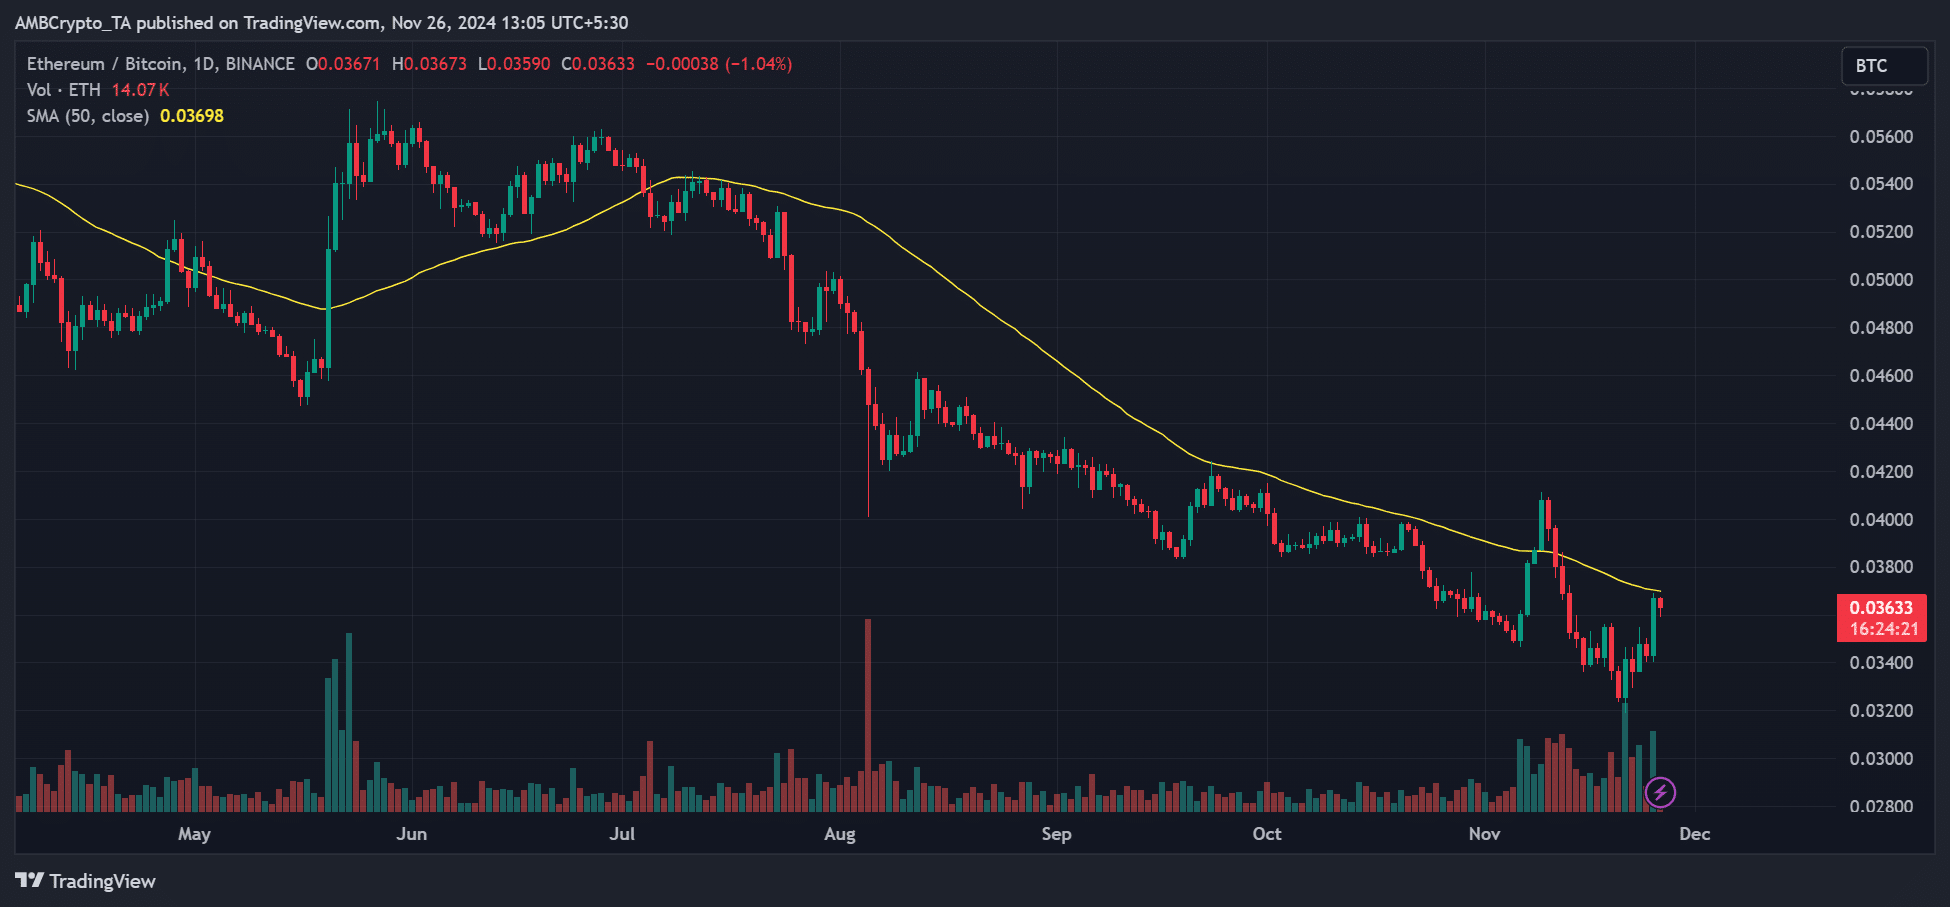The height and width of the screenshot is (907, 1950).
Task: Click the Jun label on time axis
Action: tap(411, 834)
